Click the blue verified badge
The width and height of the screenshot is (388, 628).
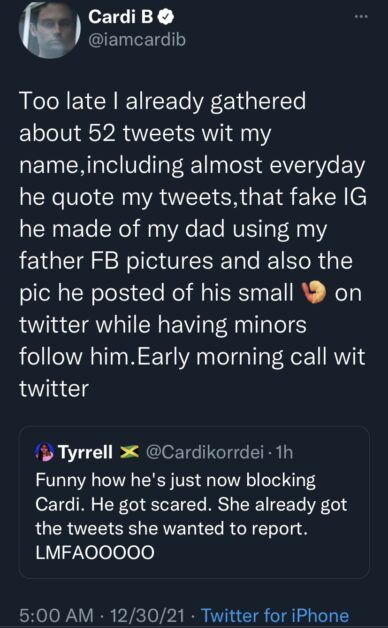point(167,17)
